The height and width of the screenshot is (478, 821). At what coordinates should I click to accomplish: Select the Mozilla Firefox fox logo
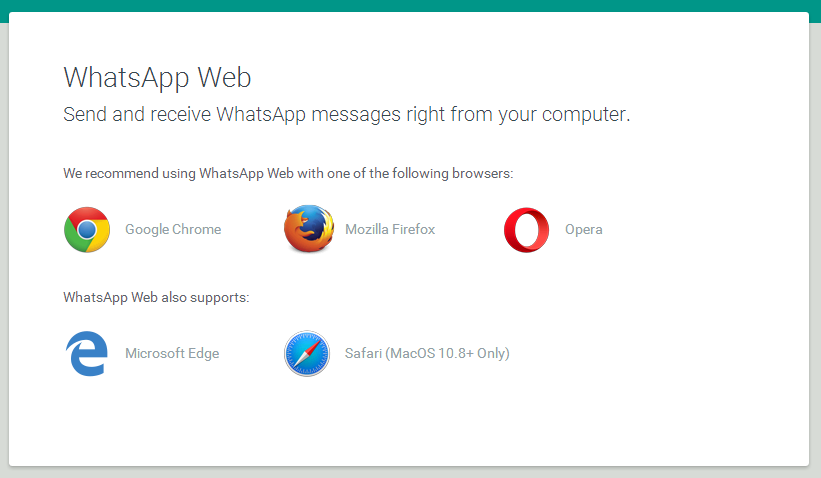click(x=309, y=229)
